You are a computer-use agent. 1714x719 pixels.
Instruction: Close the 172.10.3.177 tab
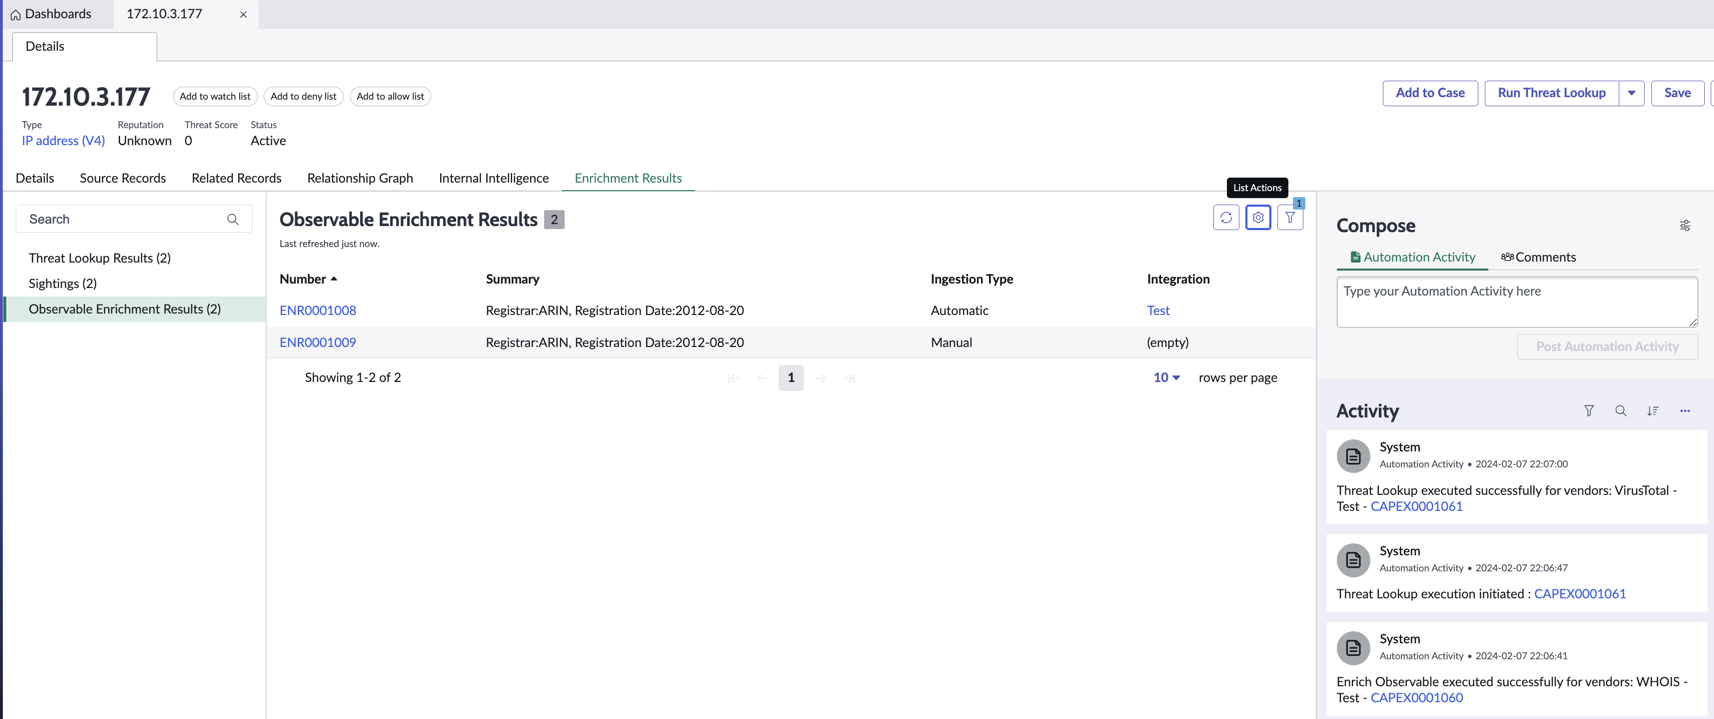243,14
